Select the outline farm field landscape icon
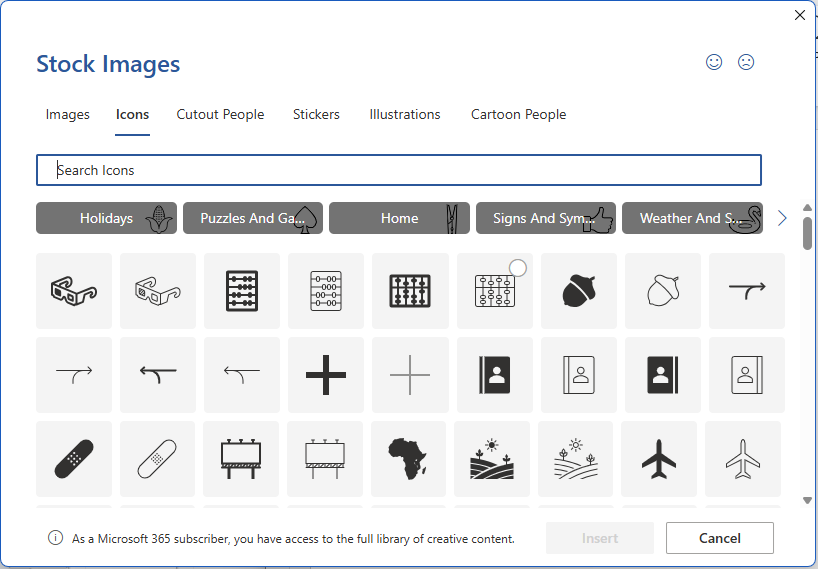The width and height of the screenshot is (818, 569). (575, 458)
